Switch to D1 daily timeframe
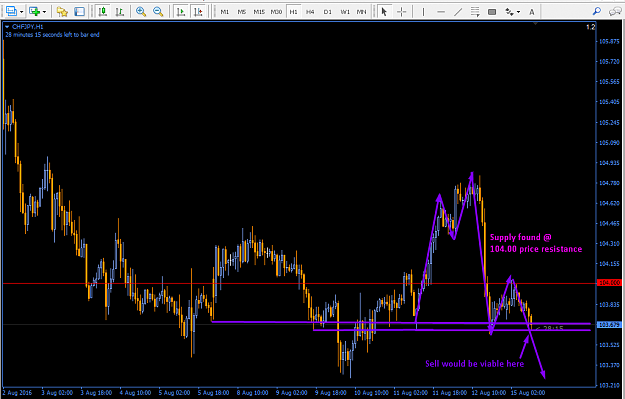 328,12
